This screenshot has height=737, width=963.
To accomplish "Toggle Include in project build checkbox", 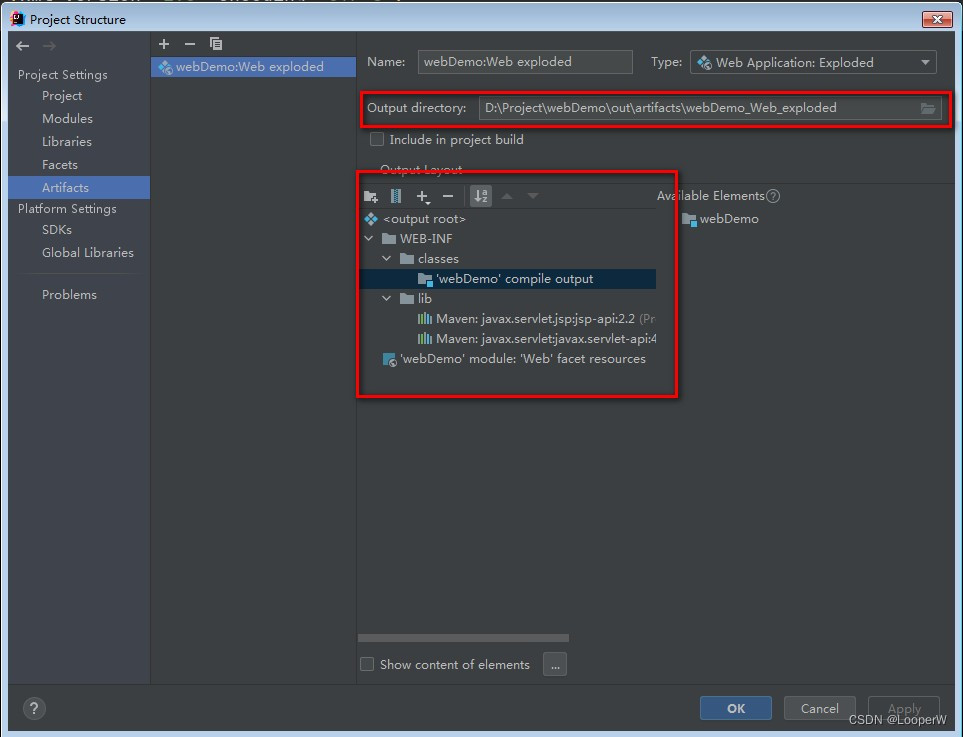I will point(376,139).
